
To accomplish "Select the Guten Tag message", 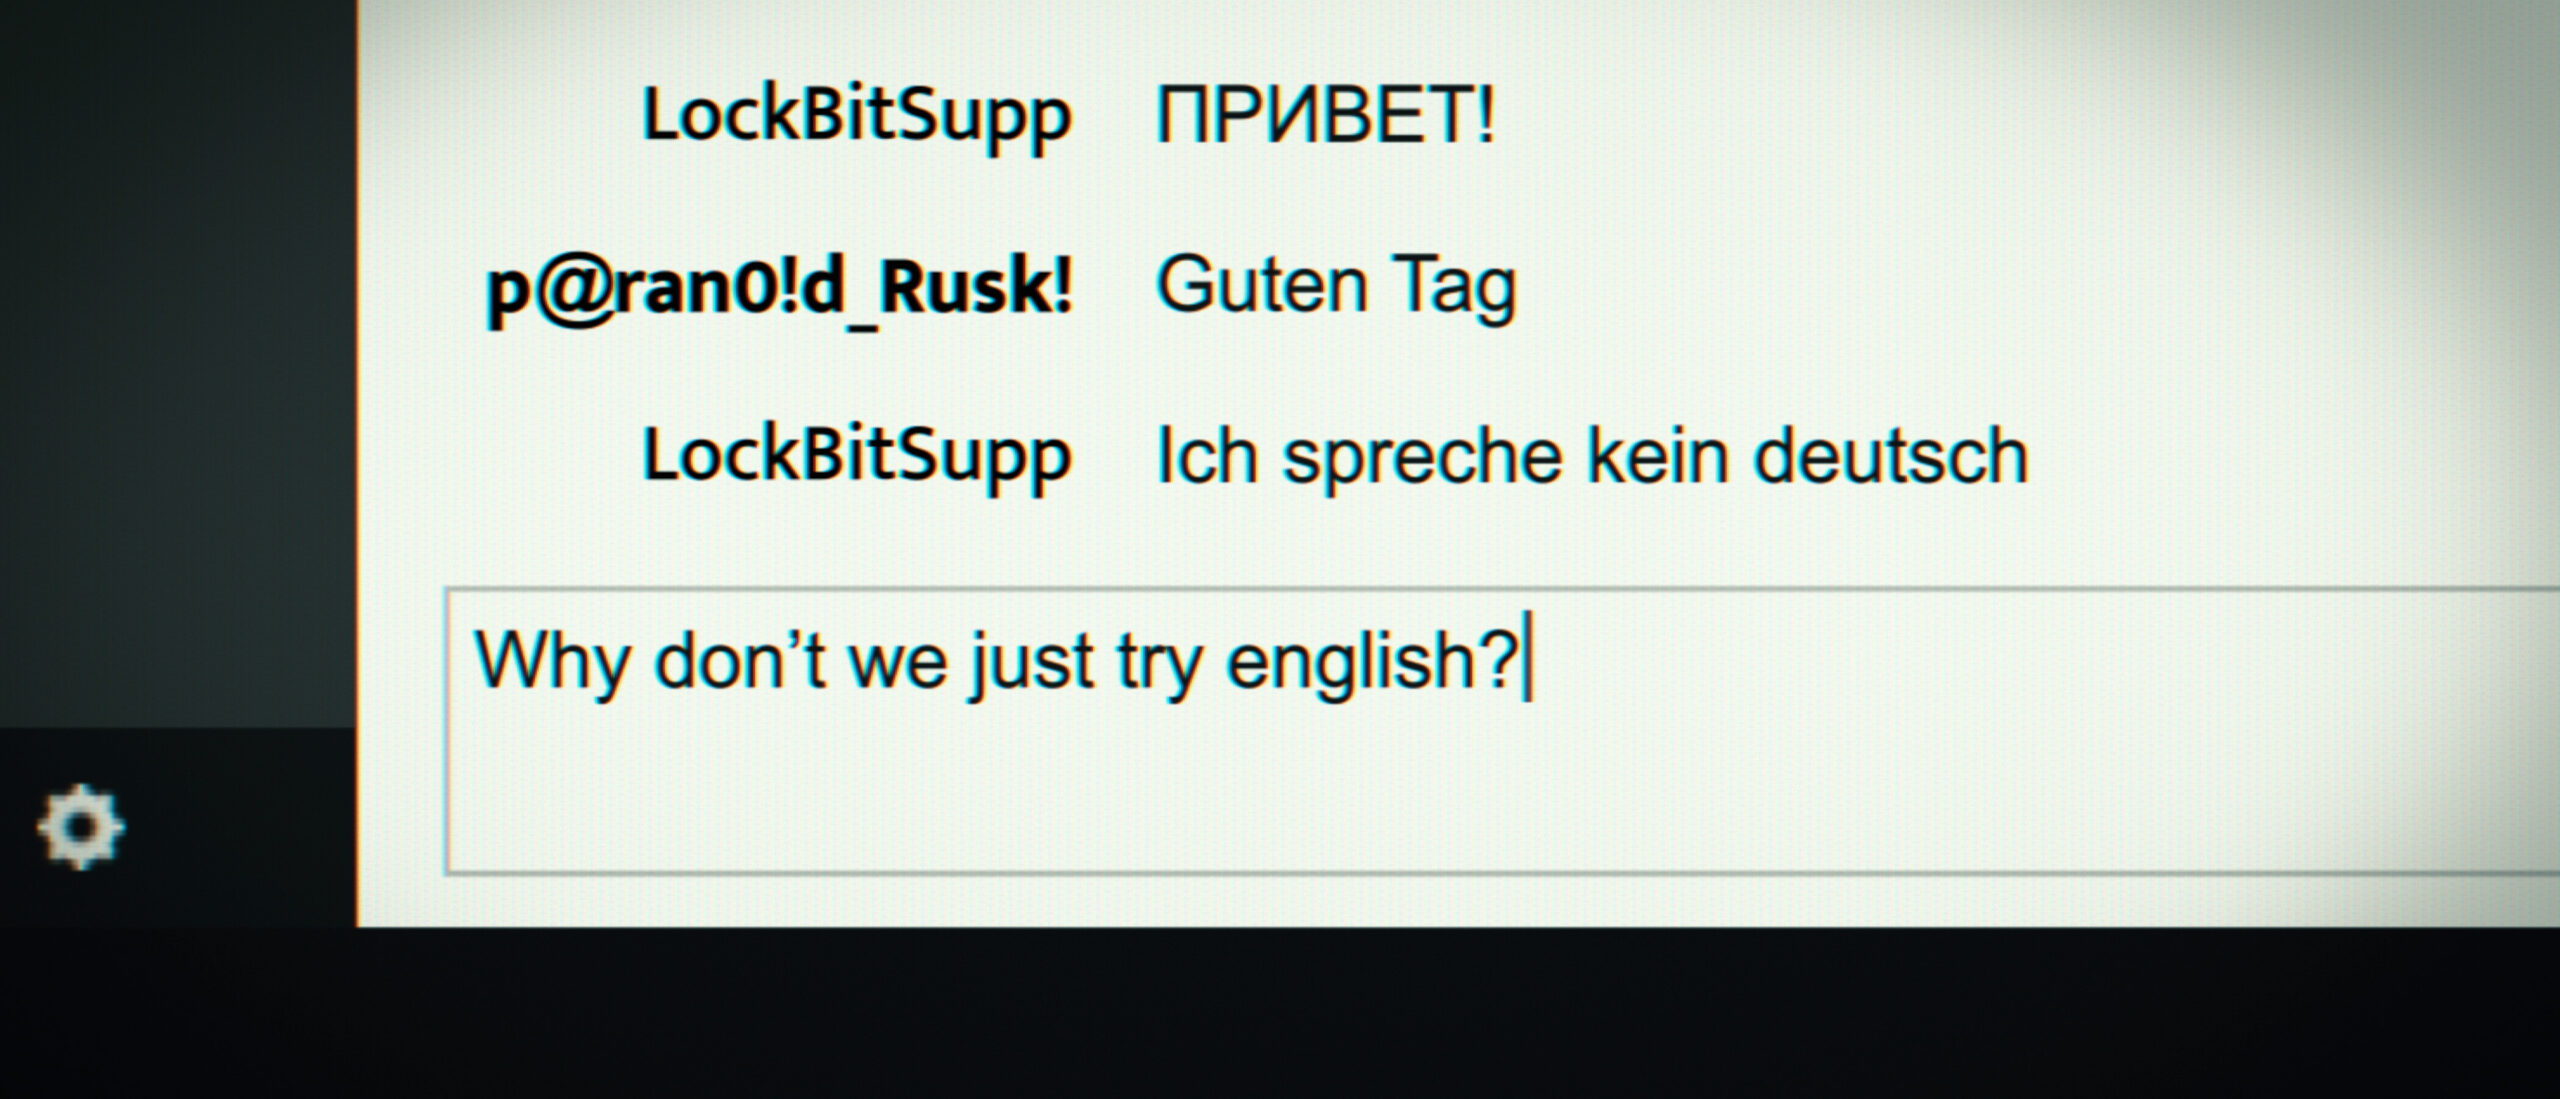I will [x=1336, y=287].
